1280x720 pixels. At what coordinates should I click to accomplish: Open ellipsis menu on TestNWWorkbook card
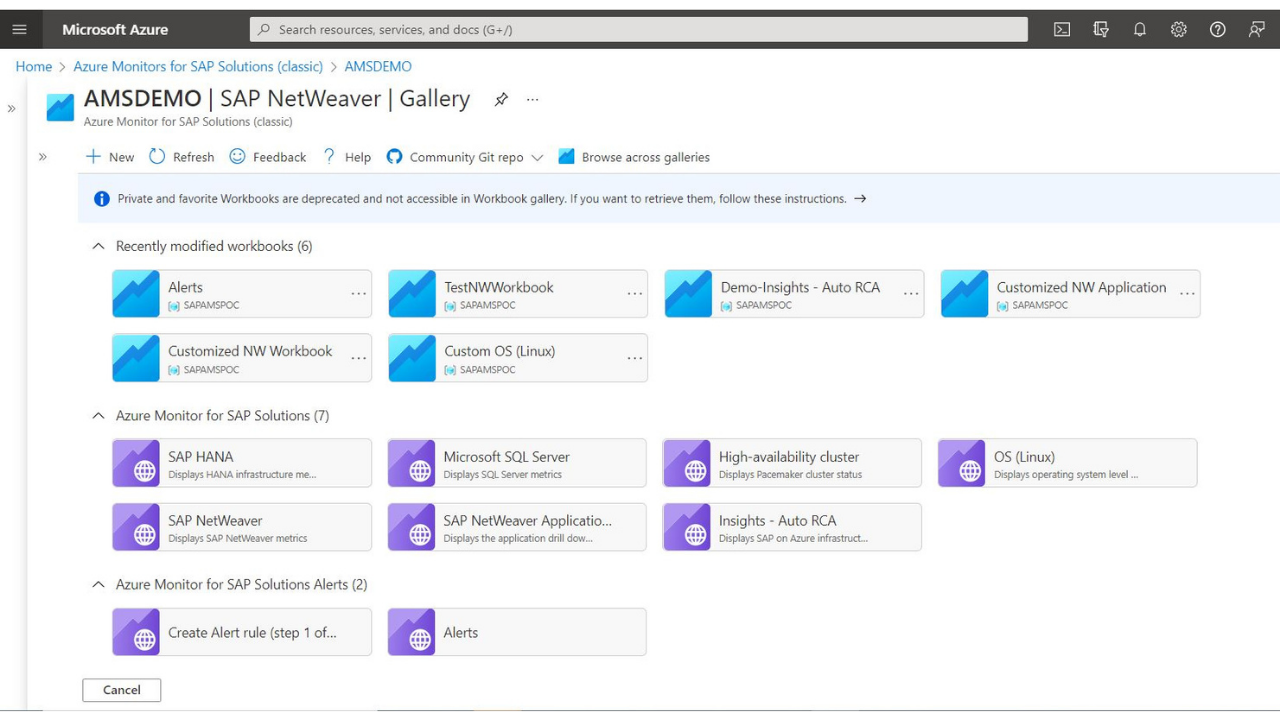click(x=634, y=294)
